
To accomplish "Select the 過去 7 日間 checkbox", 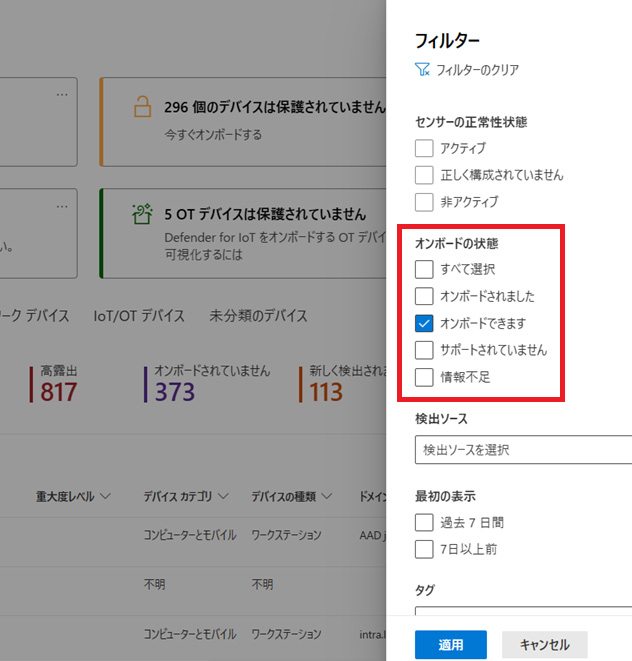I will [x=424, y=522].
